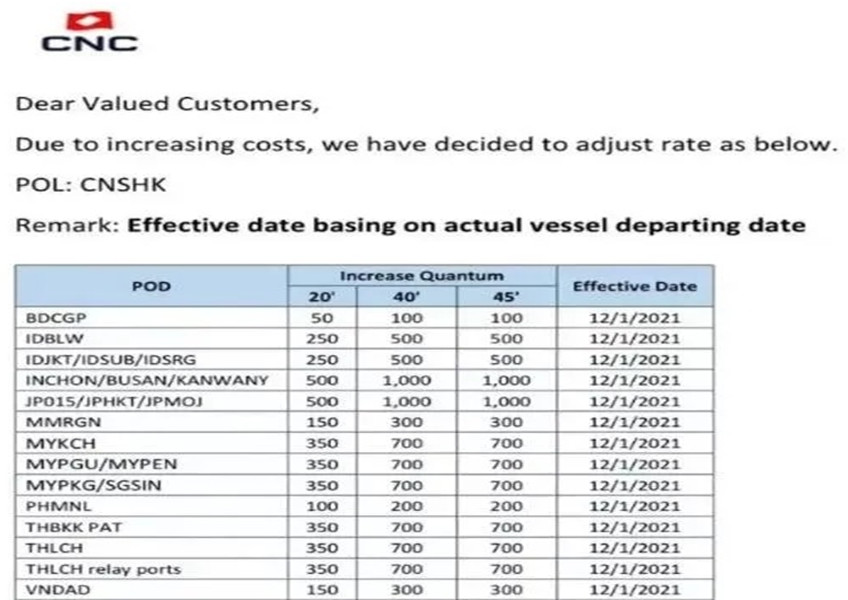The image size is (848, 600).
Task: Click the THBKK PAT cell
Action: (67, 527)
